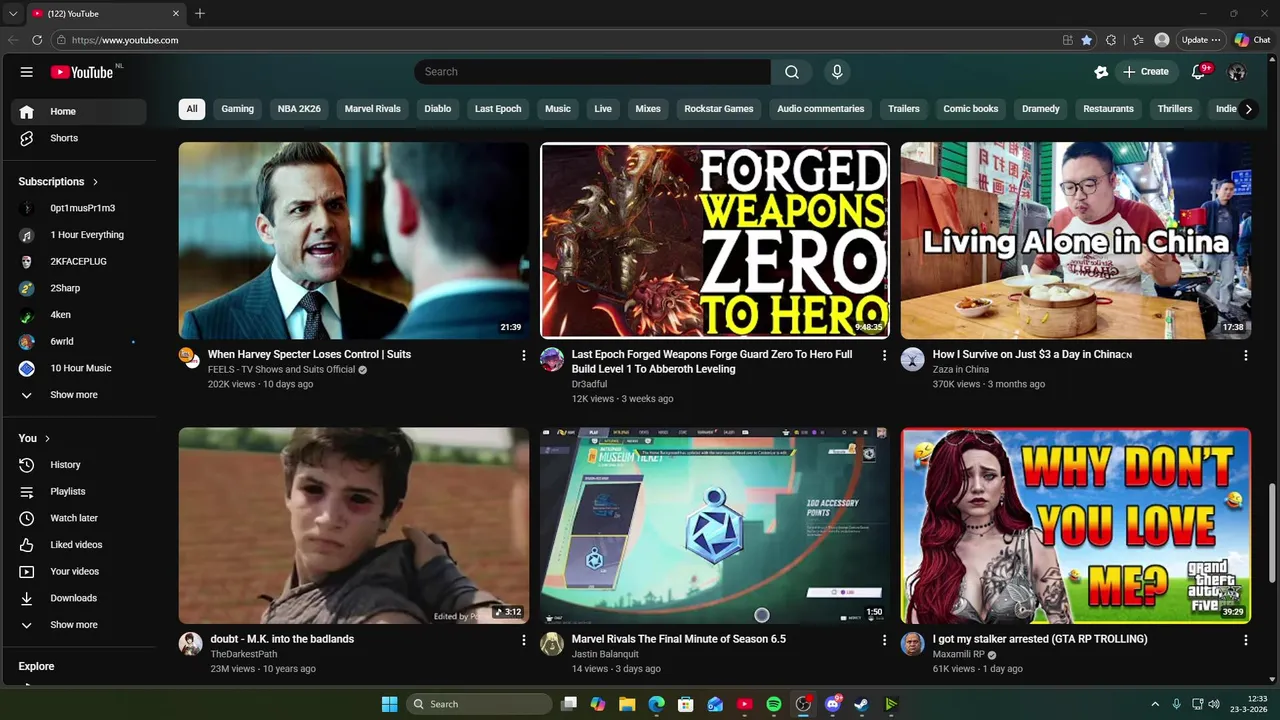Screen dimensions: 1280x720
Task: Select the Rockstar Games category chip
Action: point(719,109)
